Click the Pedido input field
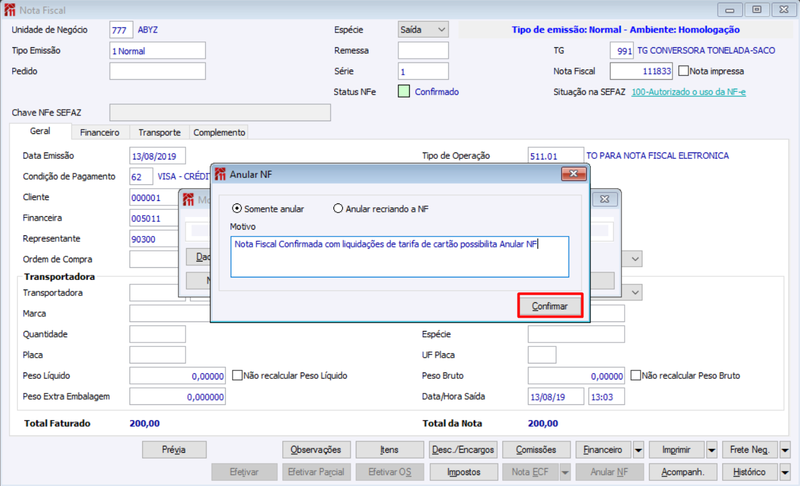The width and height of the screenshot is (800, 486). tap(157, 71)
